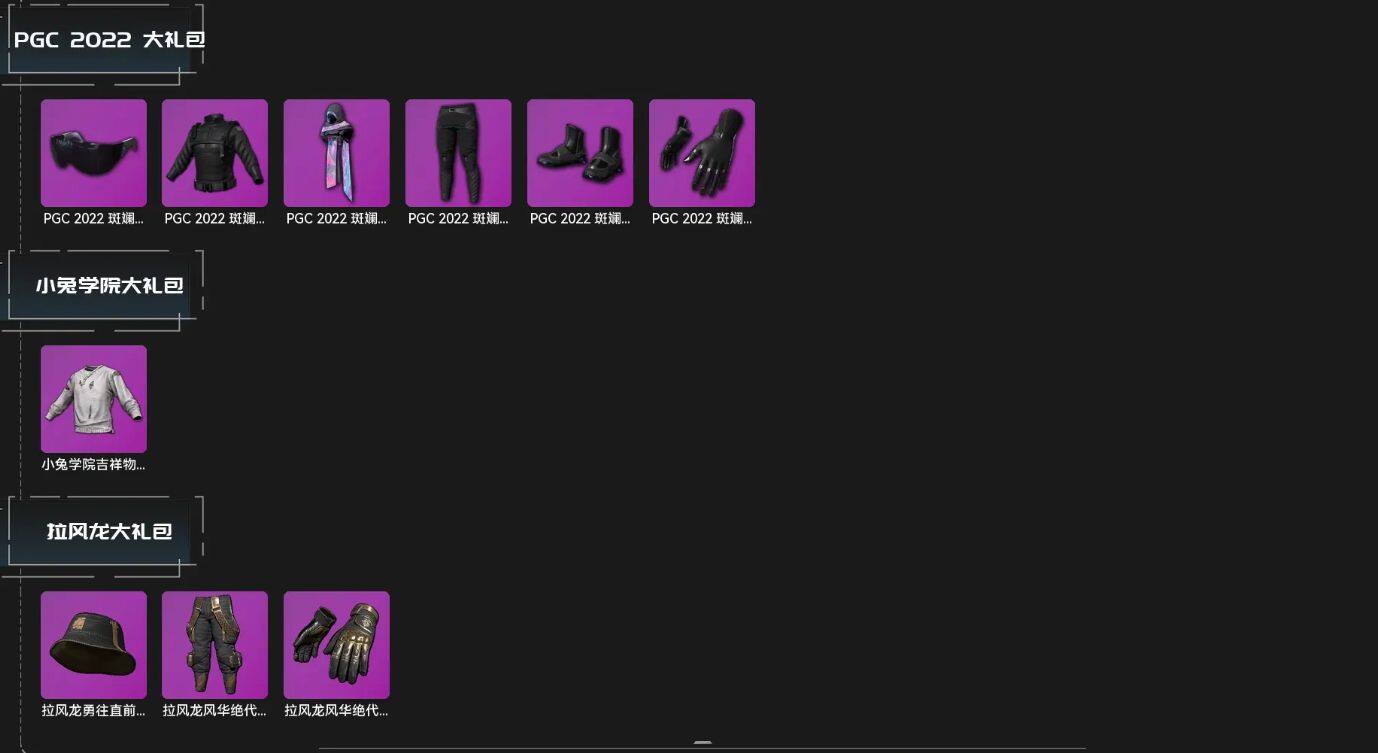Click the 小兔学院吉祥物... label
This screenshot has width=1378, height=753.
[94, 465]
